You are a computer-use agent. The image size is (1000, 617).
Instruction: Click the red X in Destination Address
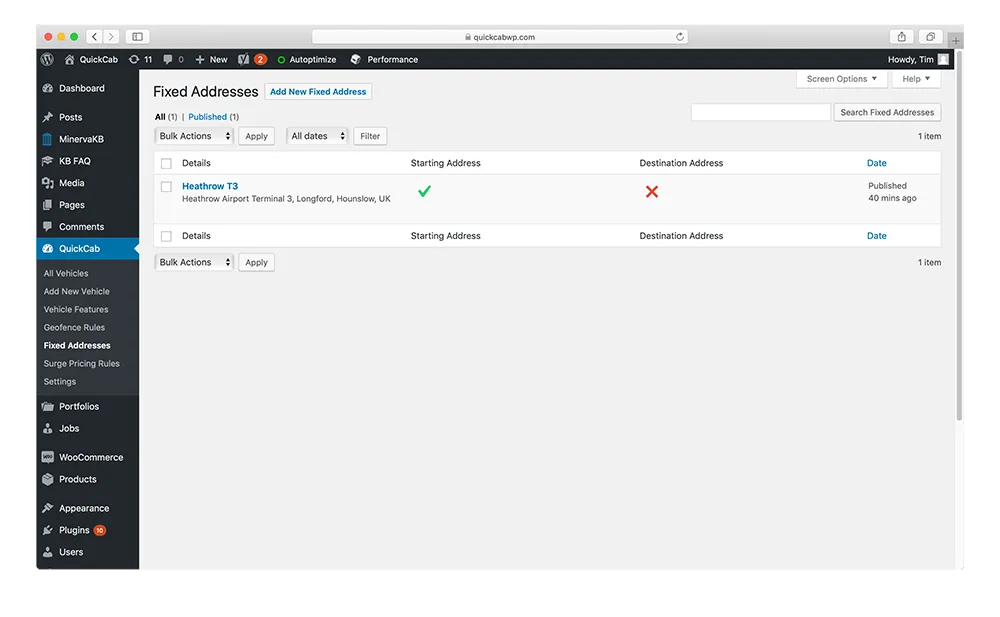click(x=651, y=191)
